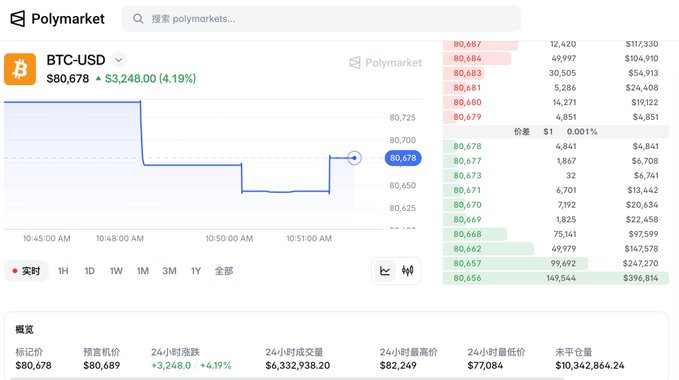The width and height of the screenshot is (679, 380).
Task: Click the orange Bitcoin icon
Action: tap(20, 69)
